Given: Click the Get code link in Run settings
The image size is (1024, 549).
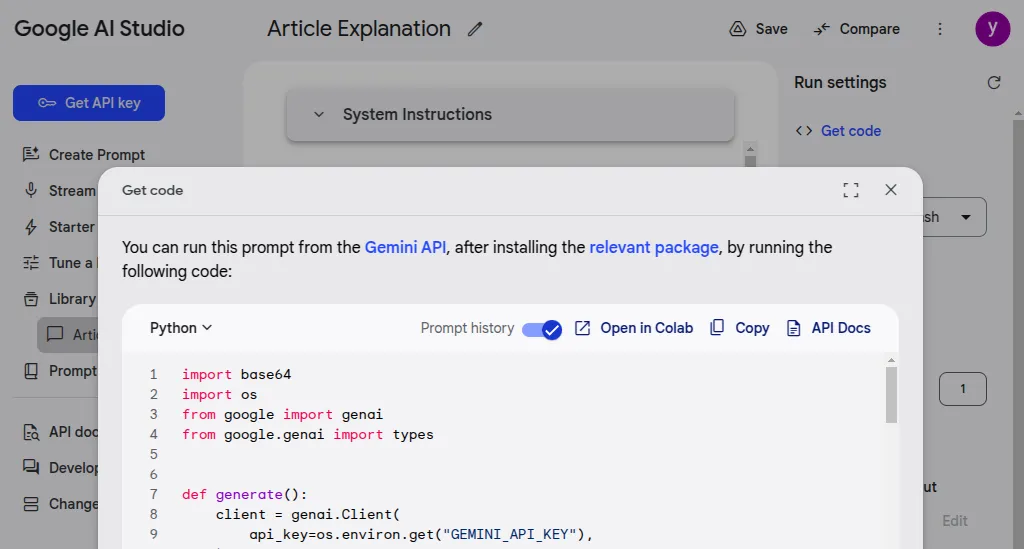Looking at the screenshot, I should pos(851,131).
